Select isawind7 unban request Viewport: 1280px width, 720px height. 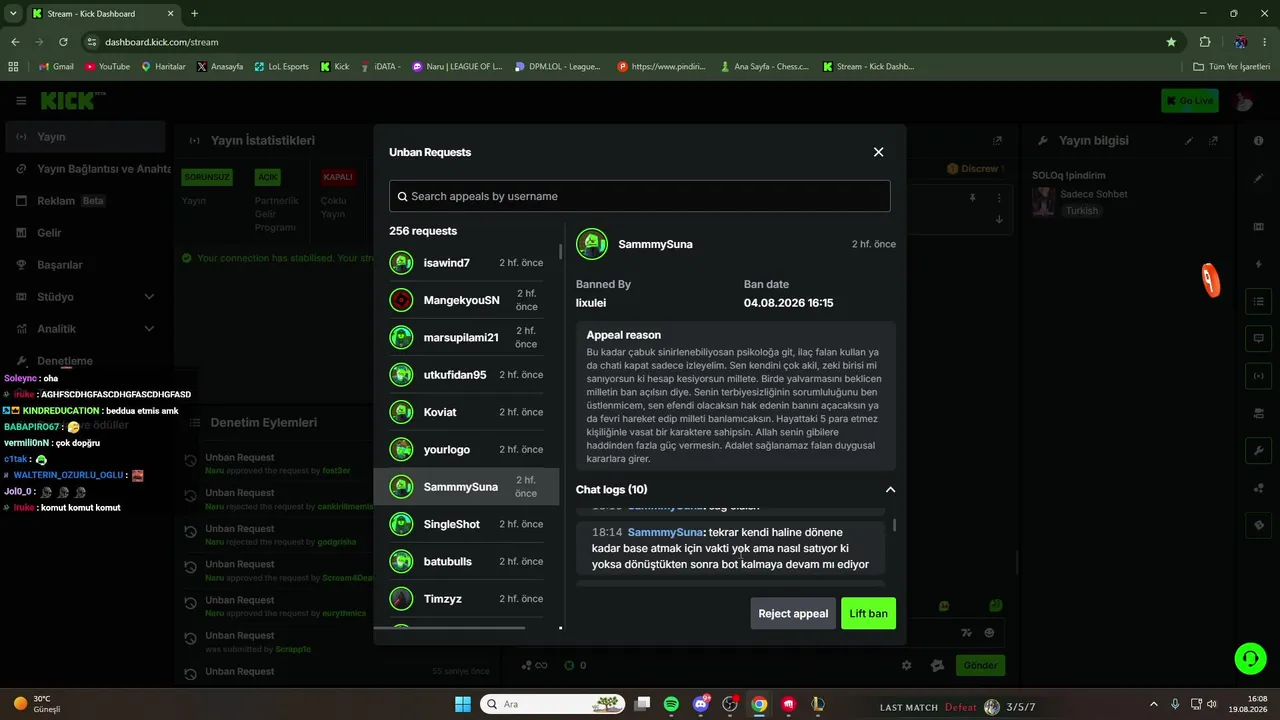[466, 263]
